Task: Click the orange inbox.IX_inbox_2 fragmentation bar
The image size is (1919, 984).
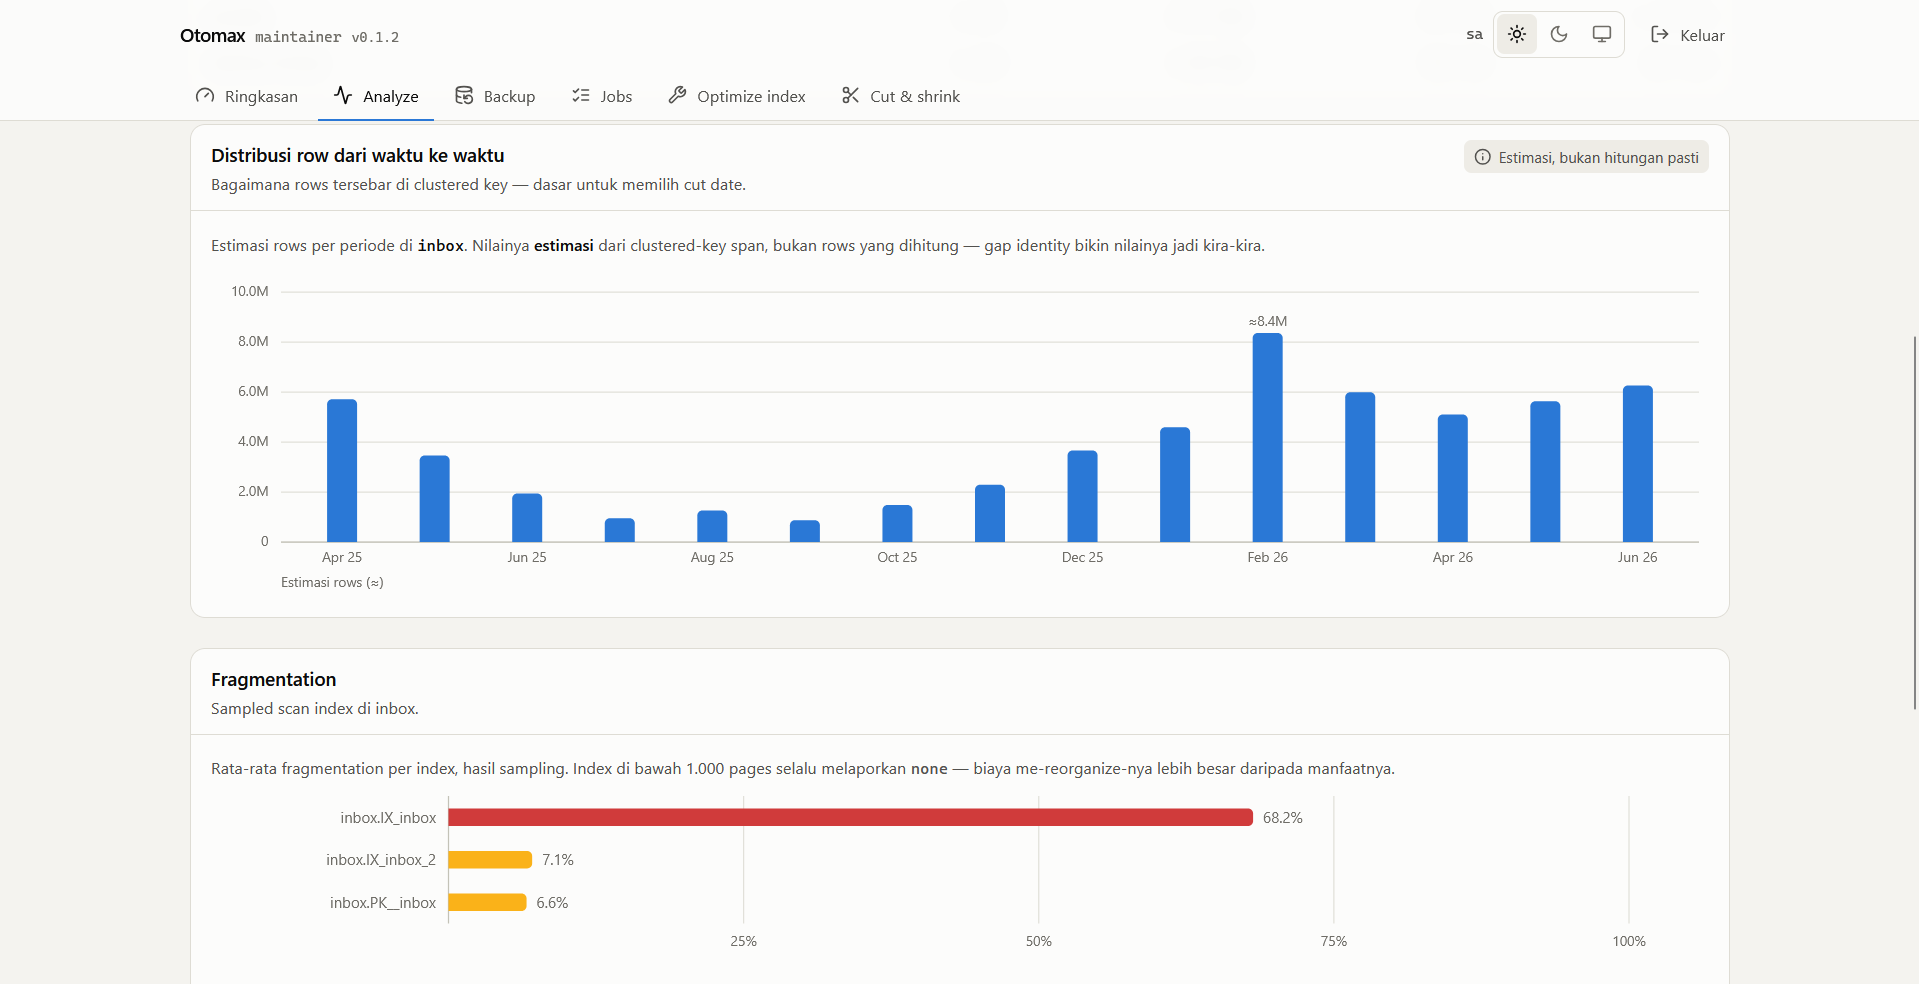Action: 490,859
